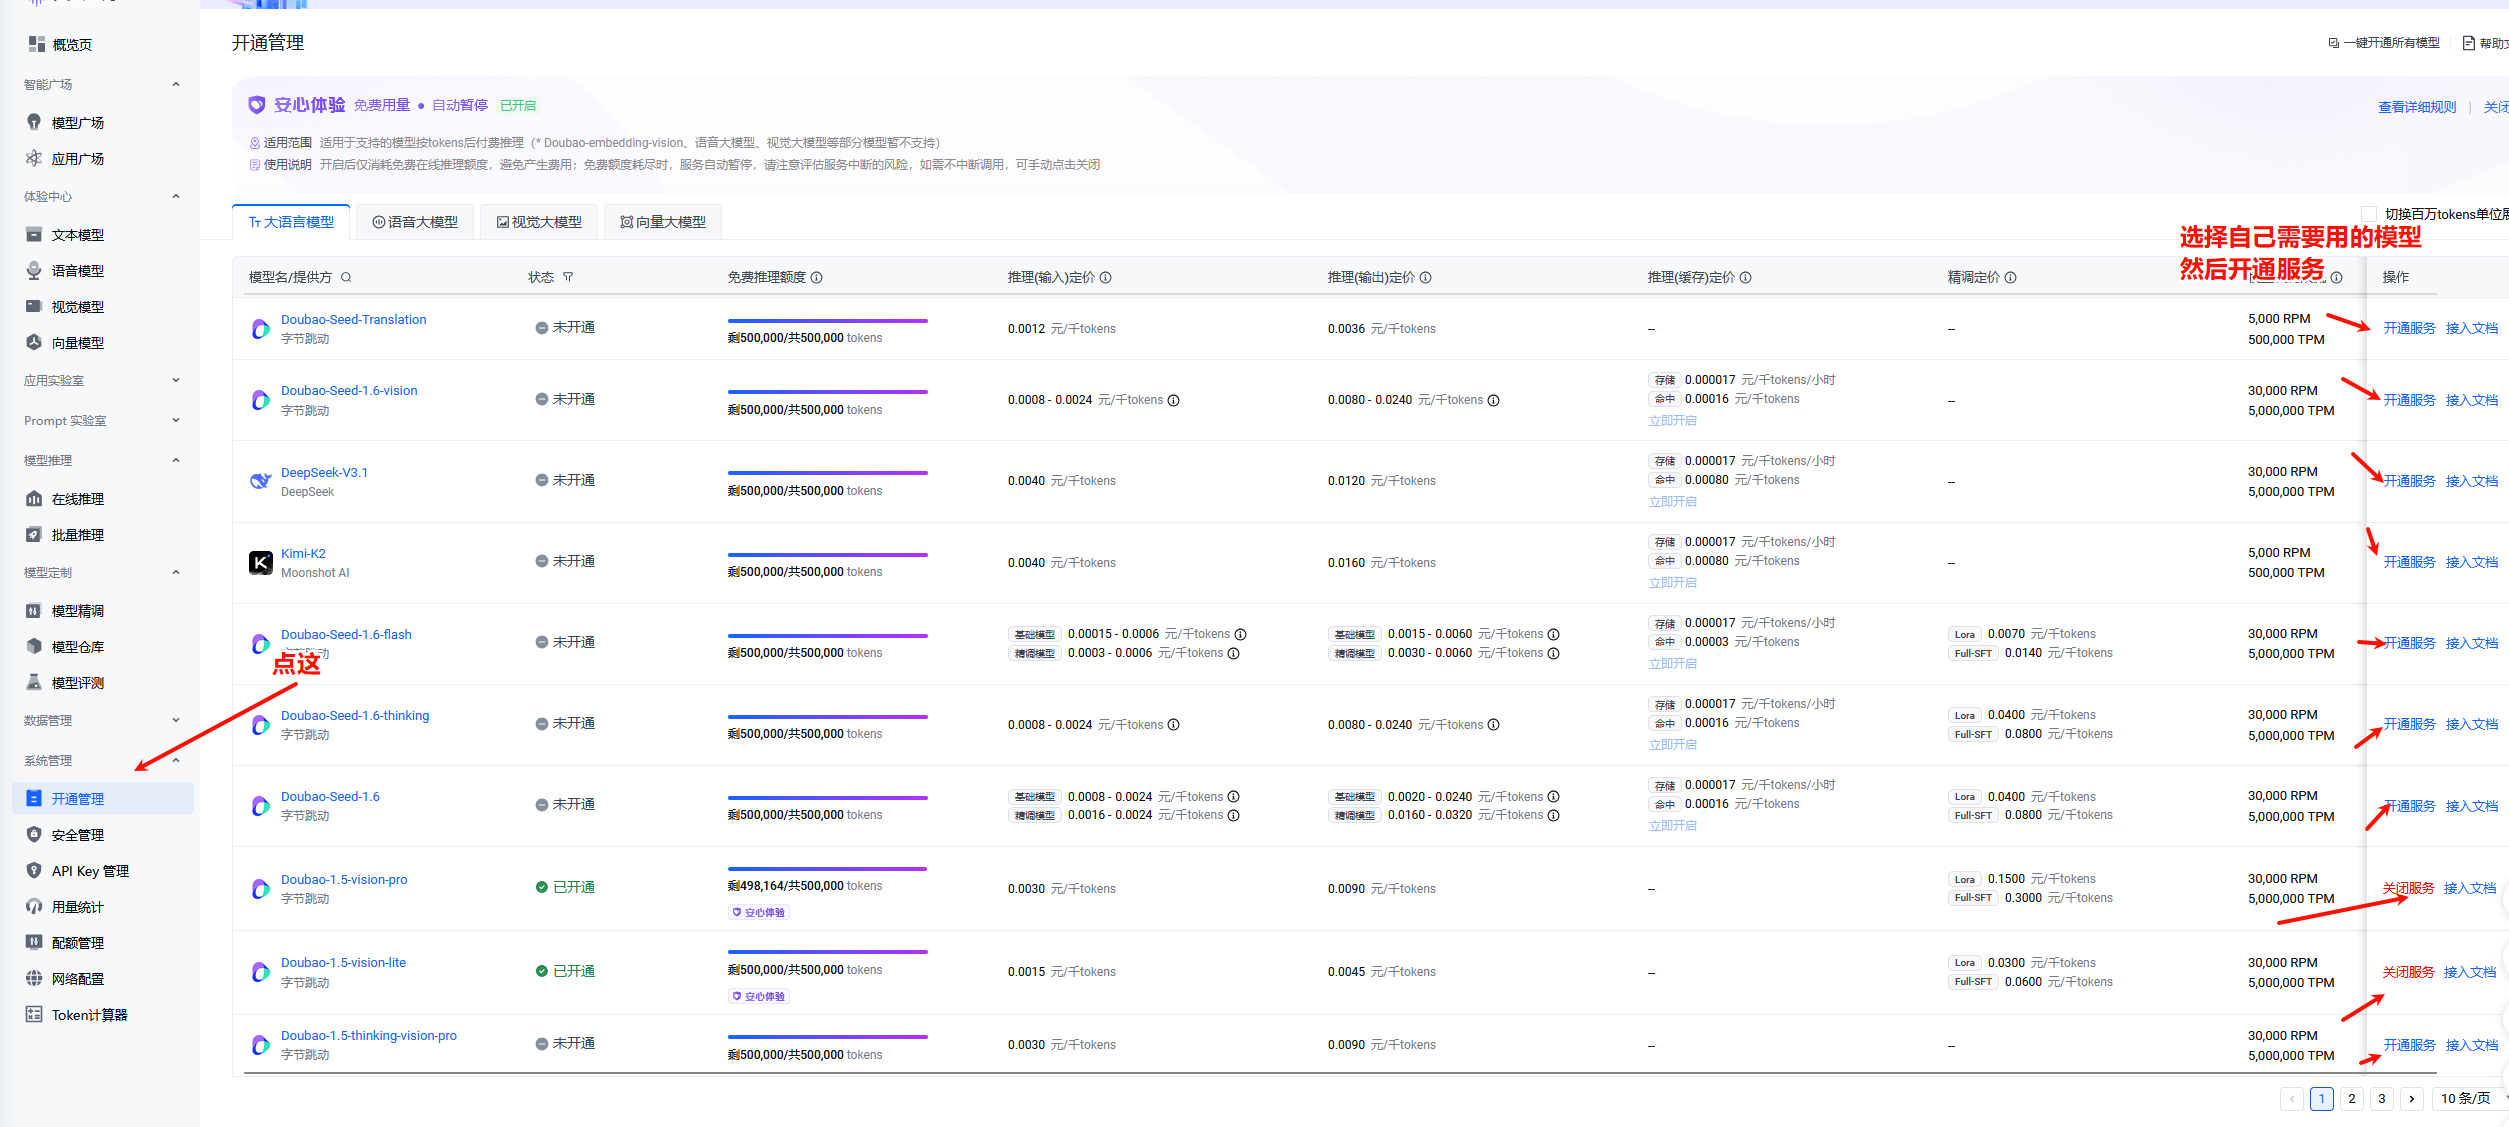Switch to the 向量大模型 tab
Screen dimensions: 2509x1127
(x=663, y=222)
